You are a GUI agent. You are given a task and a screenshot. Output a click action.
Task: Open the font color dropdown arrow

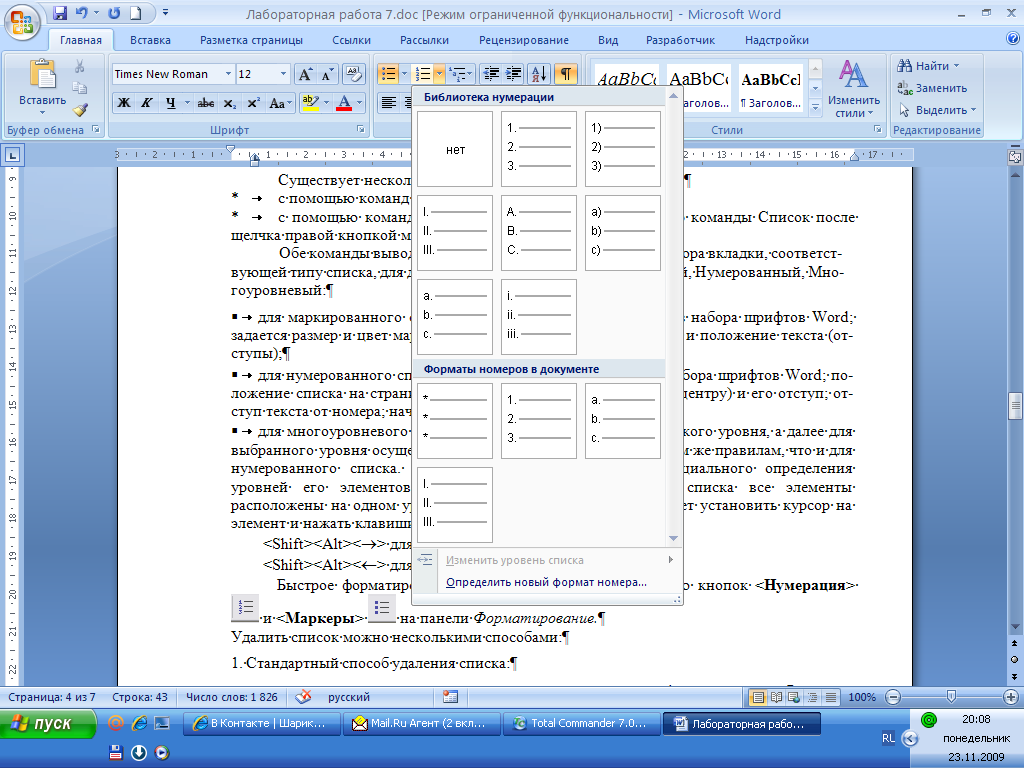(x=359, y=103)
